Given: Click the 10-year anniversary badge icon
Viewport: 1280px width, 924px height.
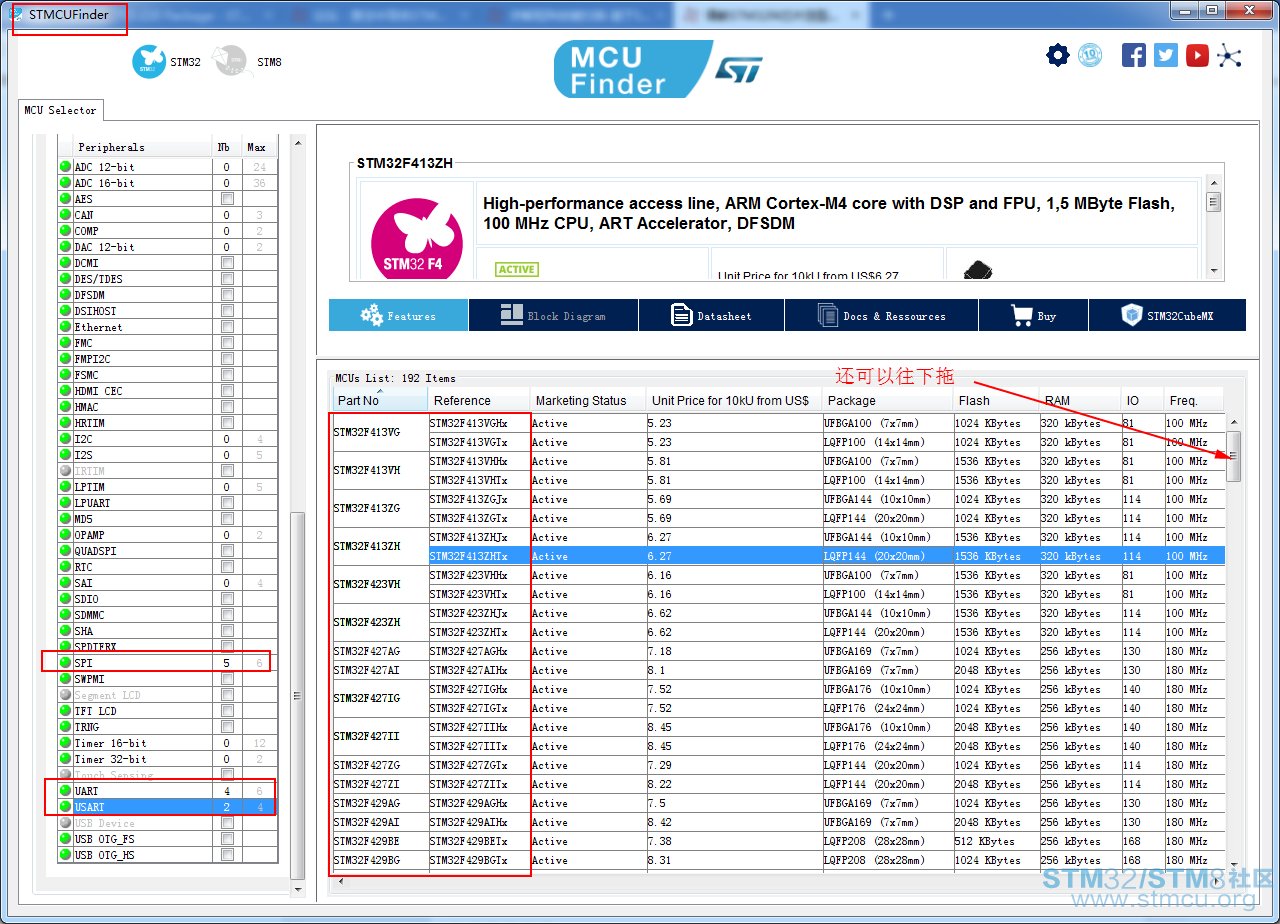Looking at the screenshot, I should (1090, 55).
